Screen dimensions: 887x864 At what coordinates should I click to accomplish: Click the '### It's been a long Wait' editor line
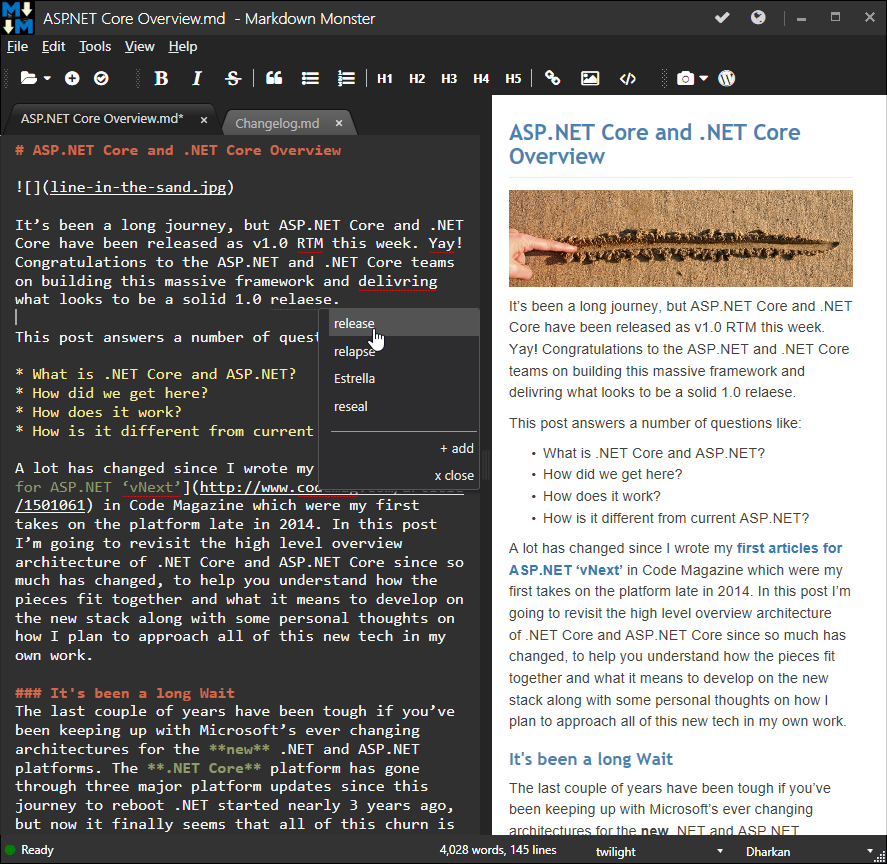pyautogui.click(x=124, y=693)
